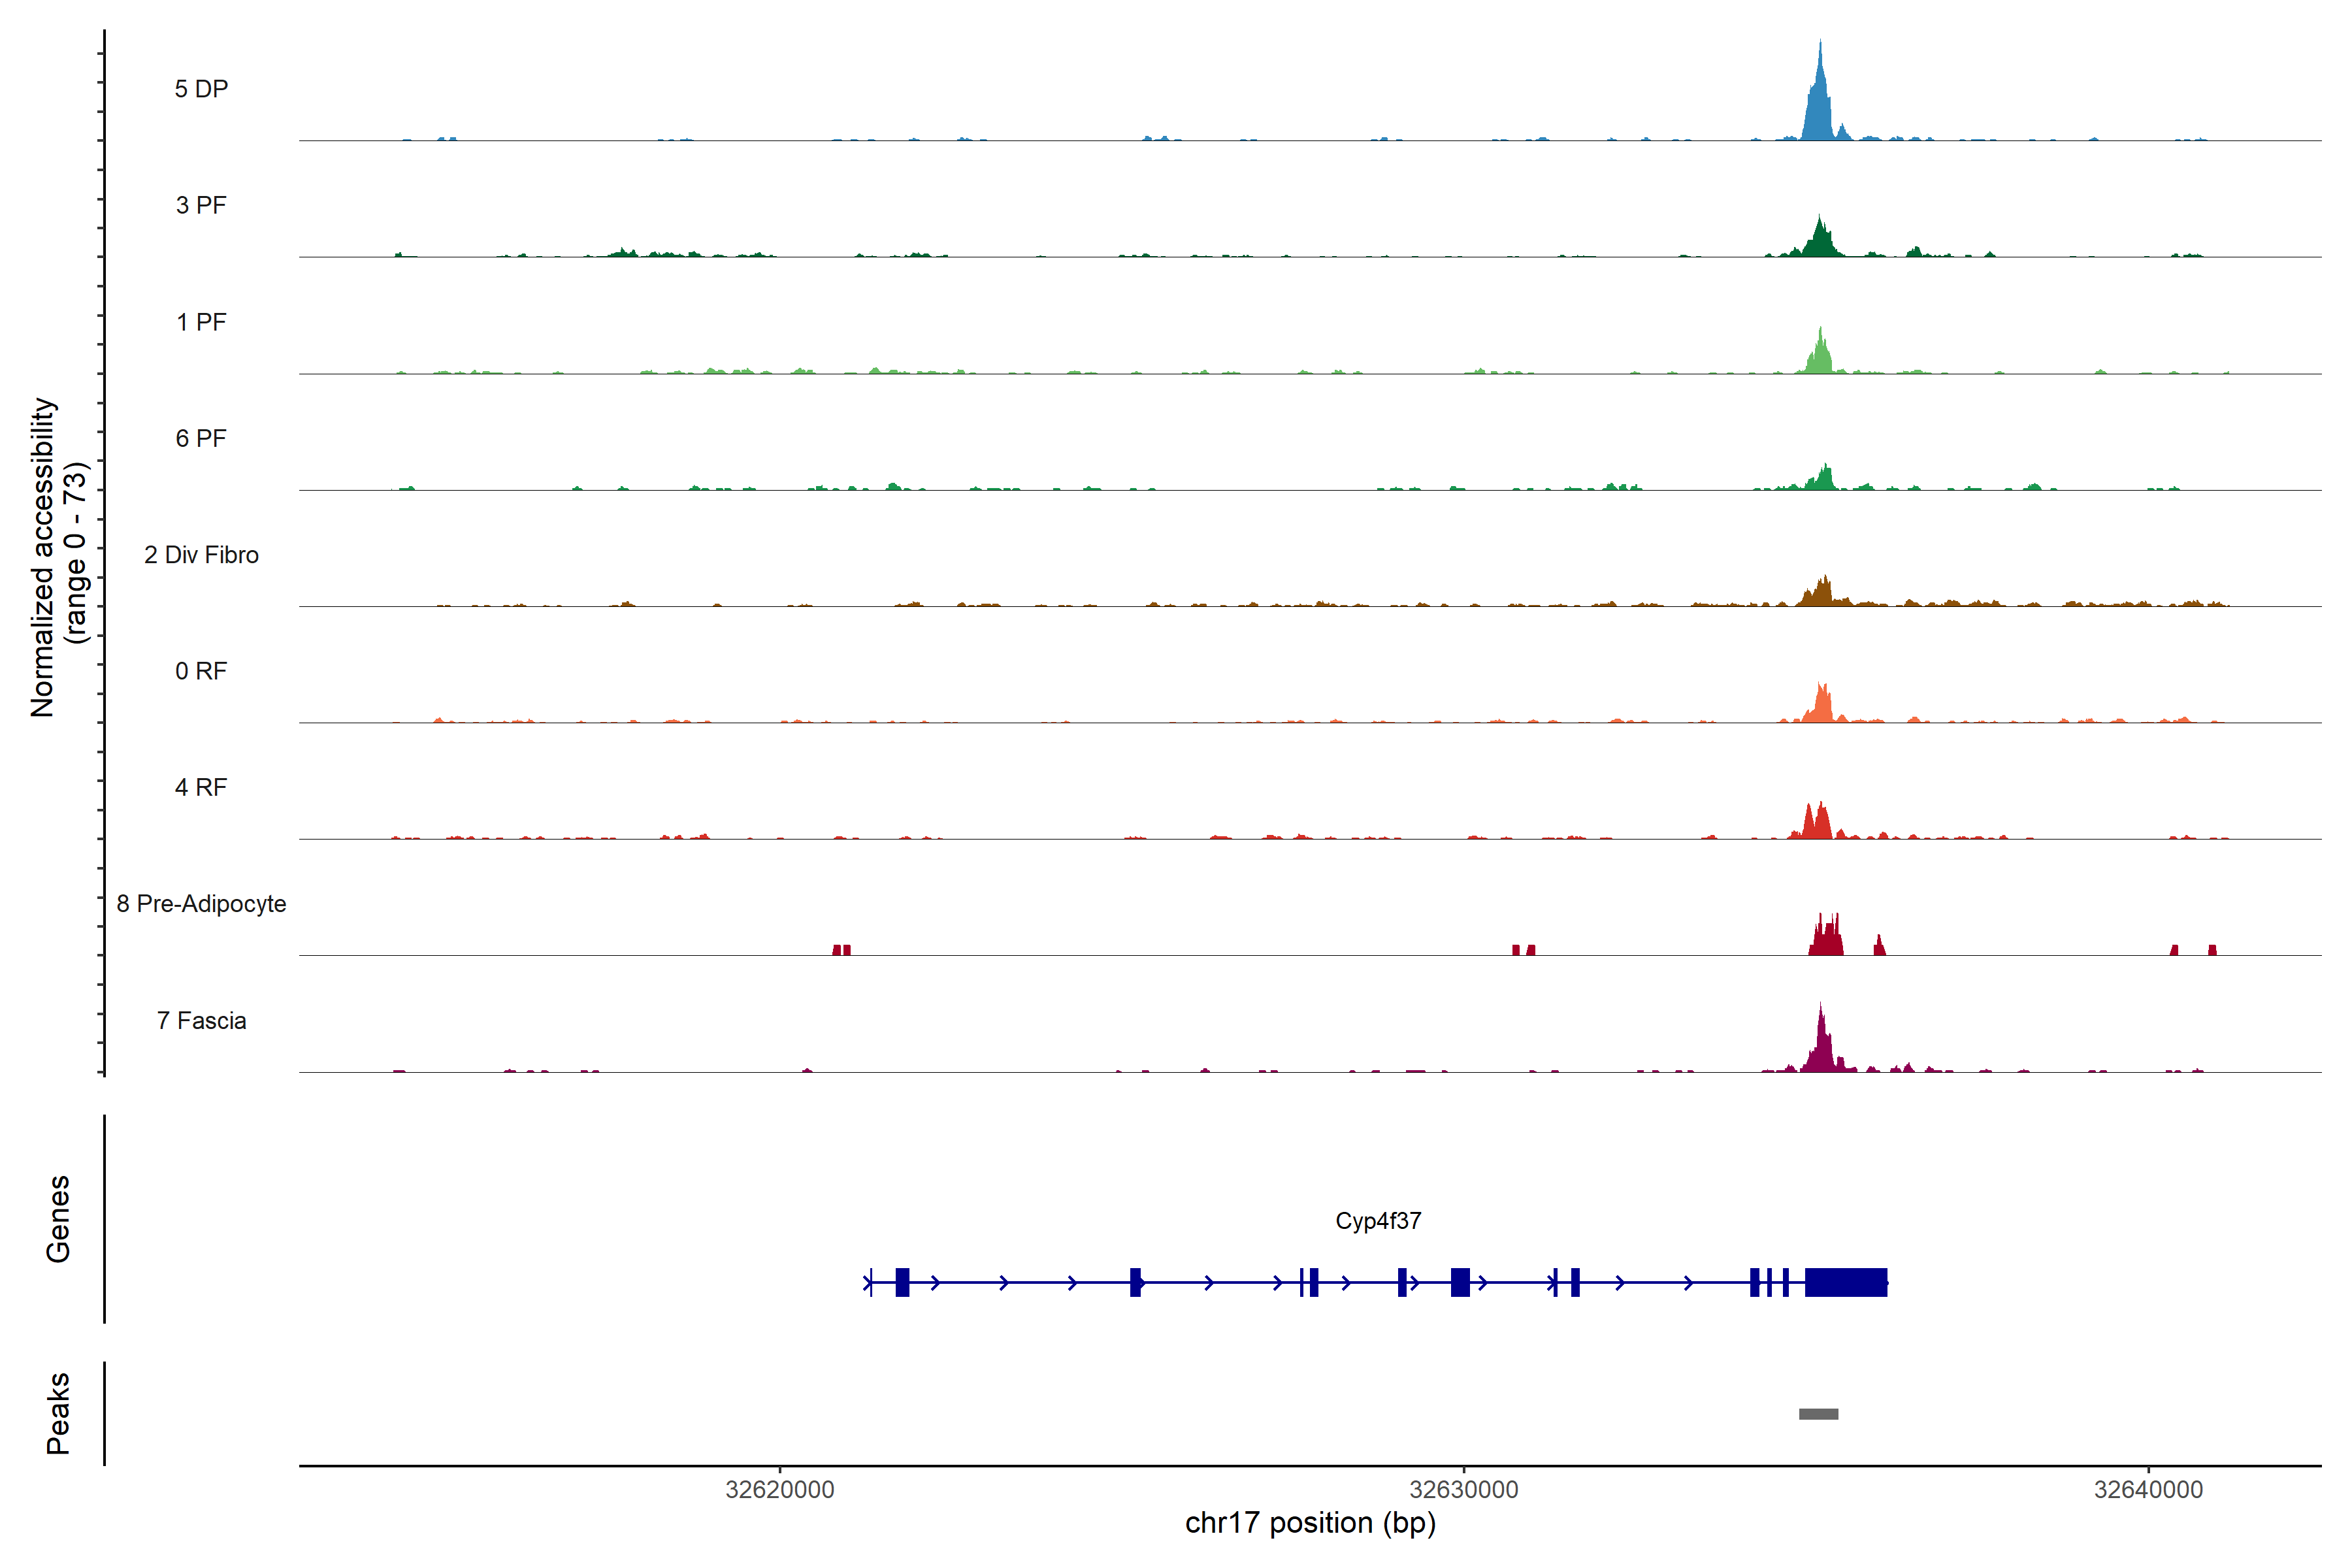Click the 3 PF track label
Screen dimensions: 2352x1568
coord(201,205)
